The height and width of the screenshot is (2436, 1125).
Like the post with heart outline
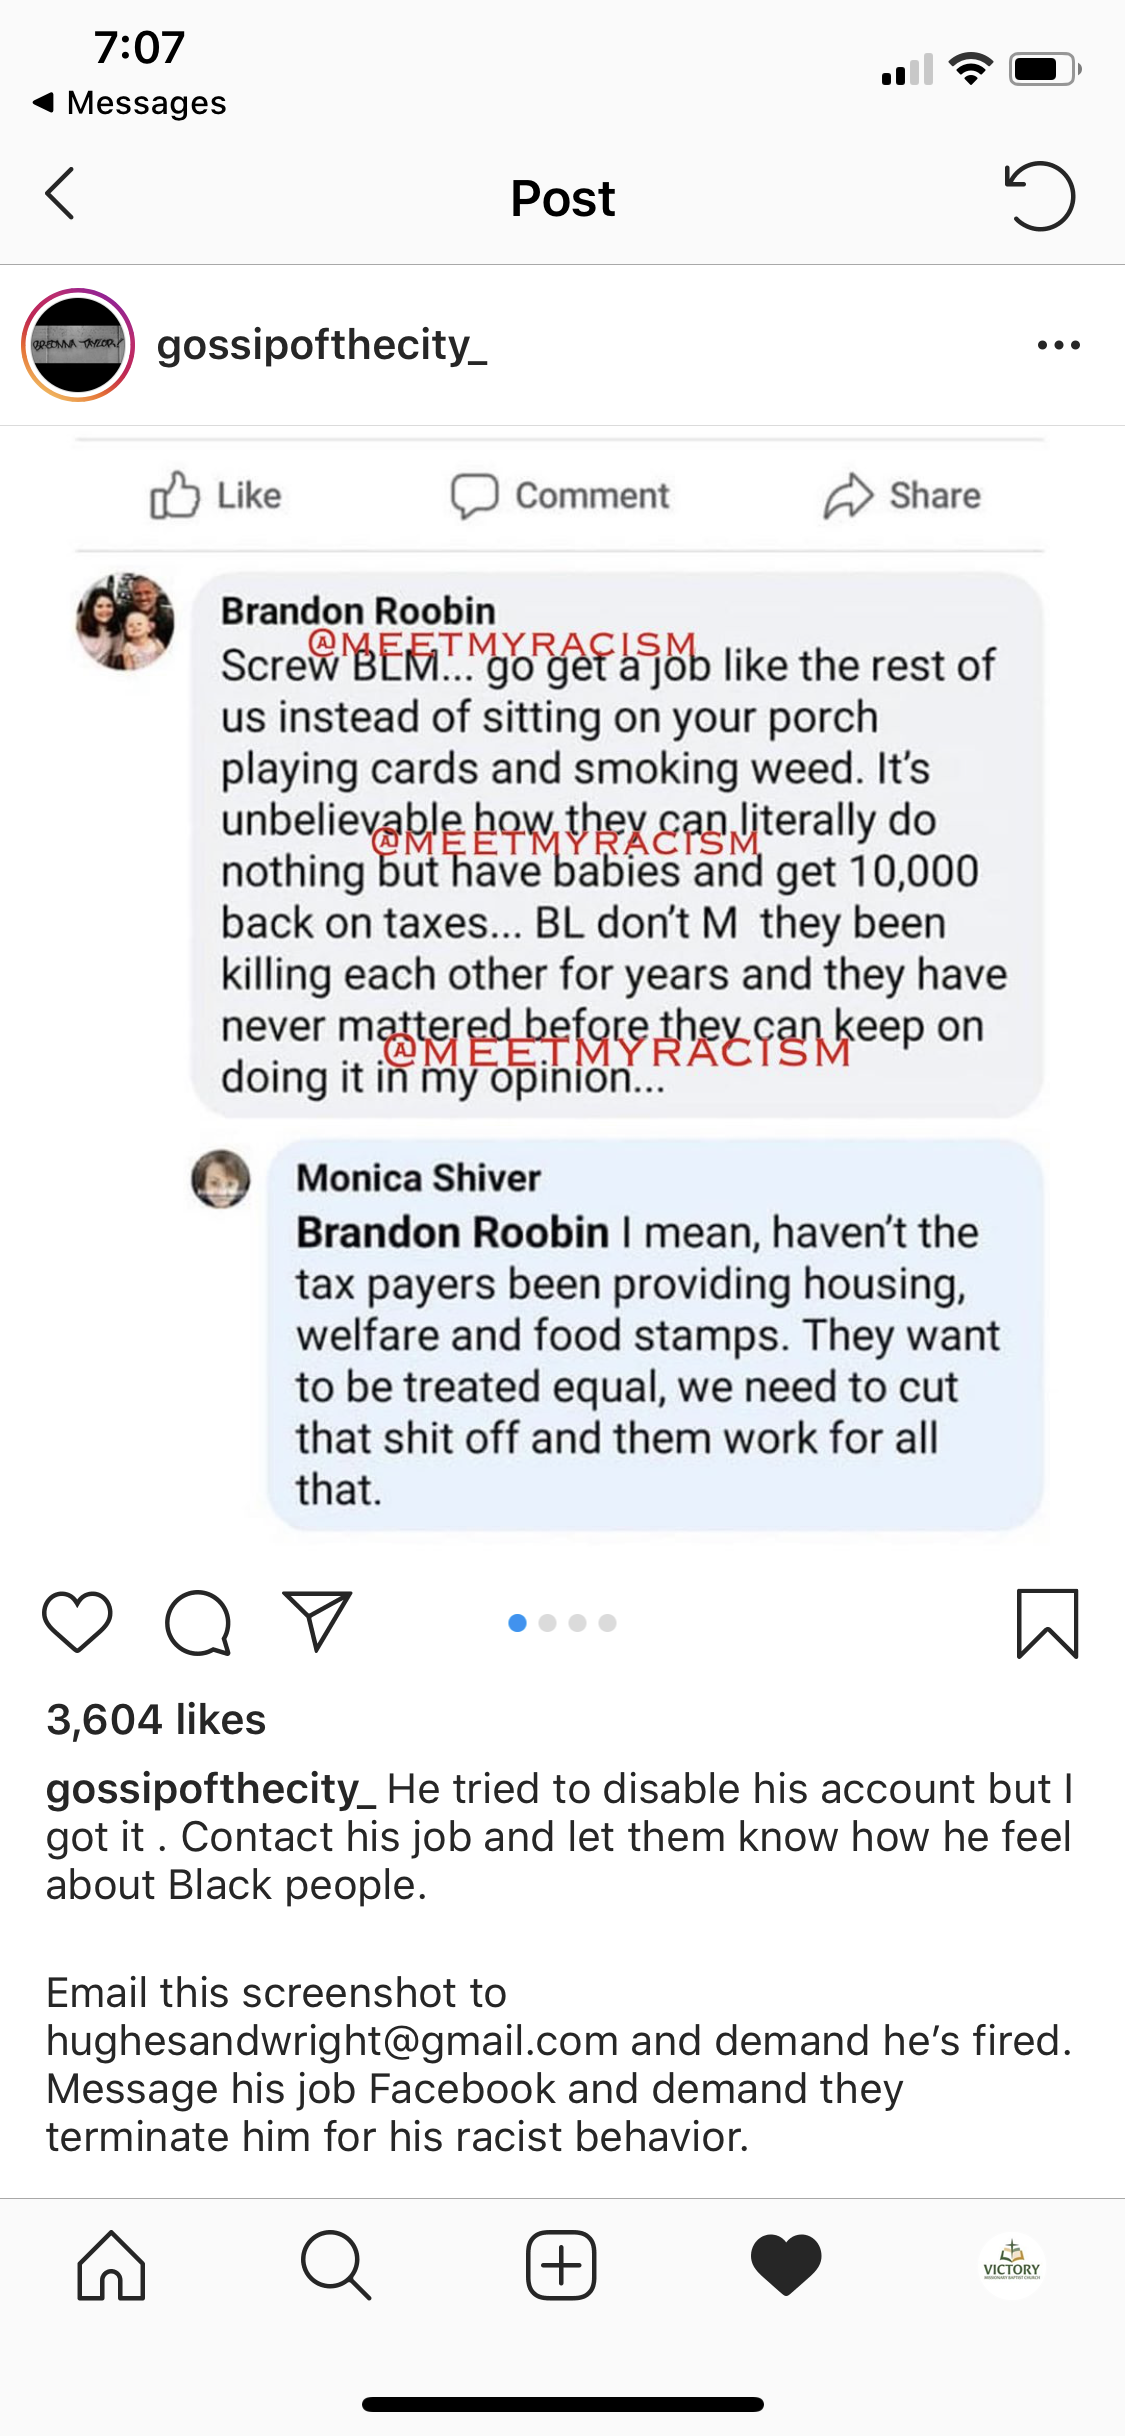(77, 1622)
